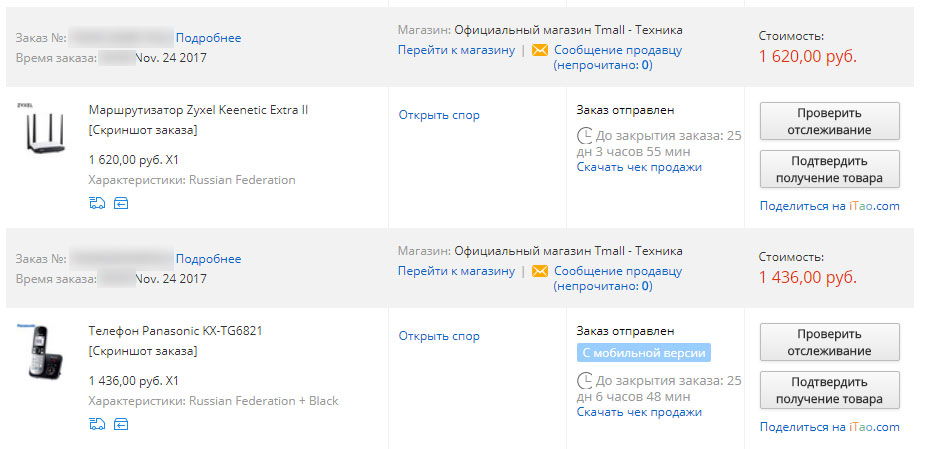925x449 pixels.
Task: Open the Zyxel Keenetic router thumbnail
Action: [45, 129]
